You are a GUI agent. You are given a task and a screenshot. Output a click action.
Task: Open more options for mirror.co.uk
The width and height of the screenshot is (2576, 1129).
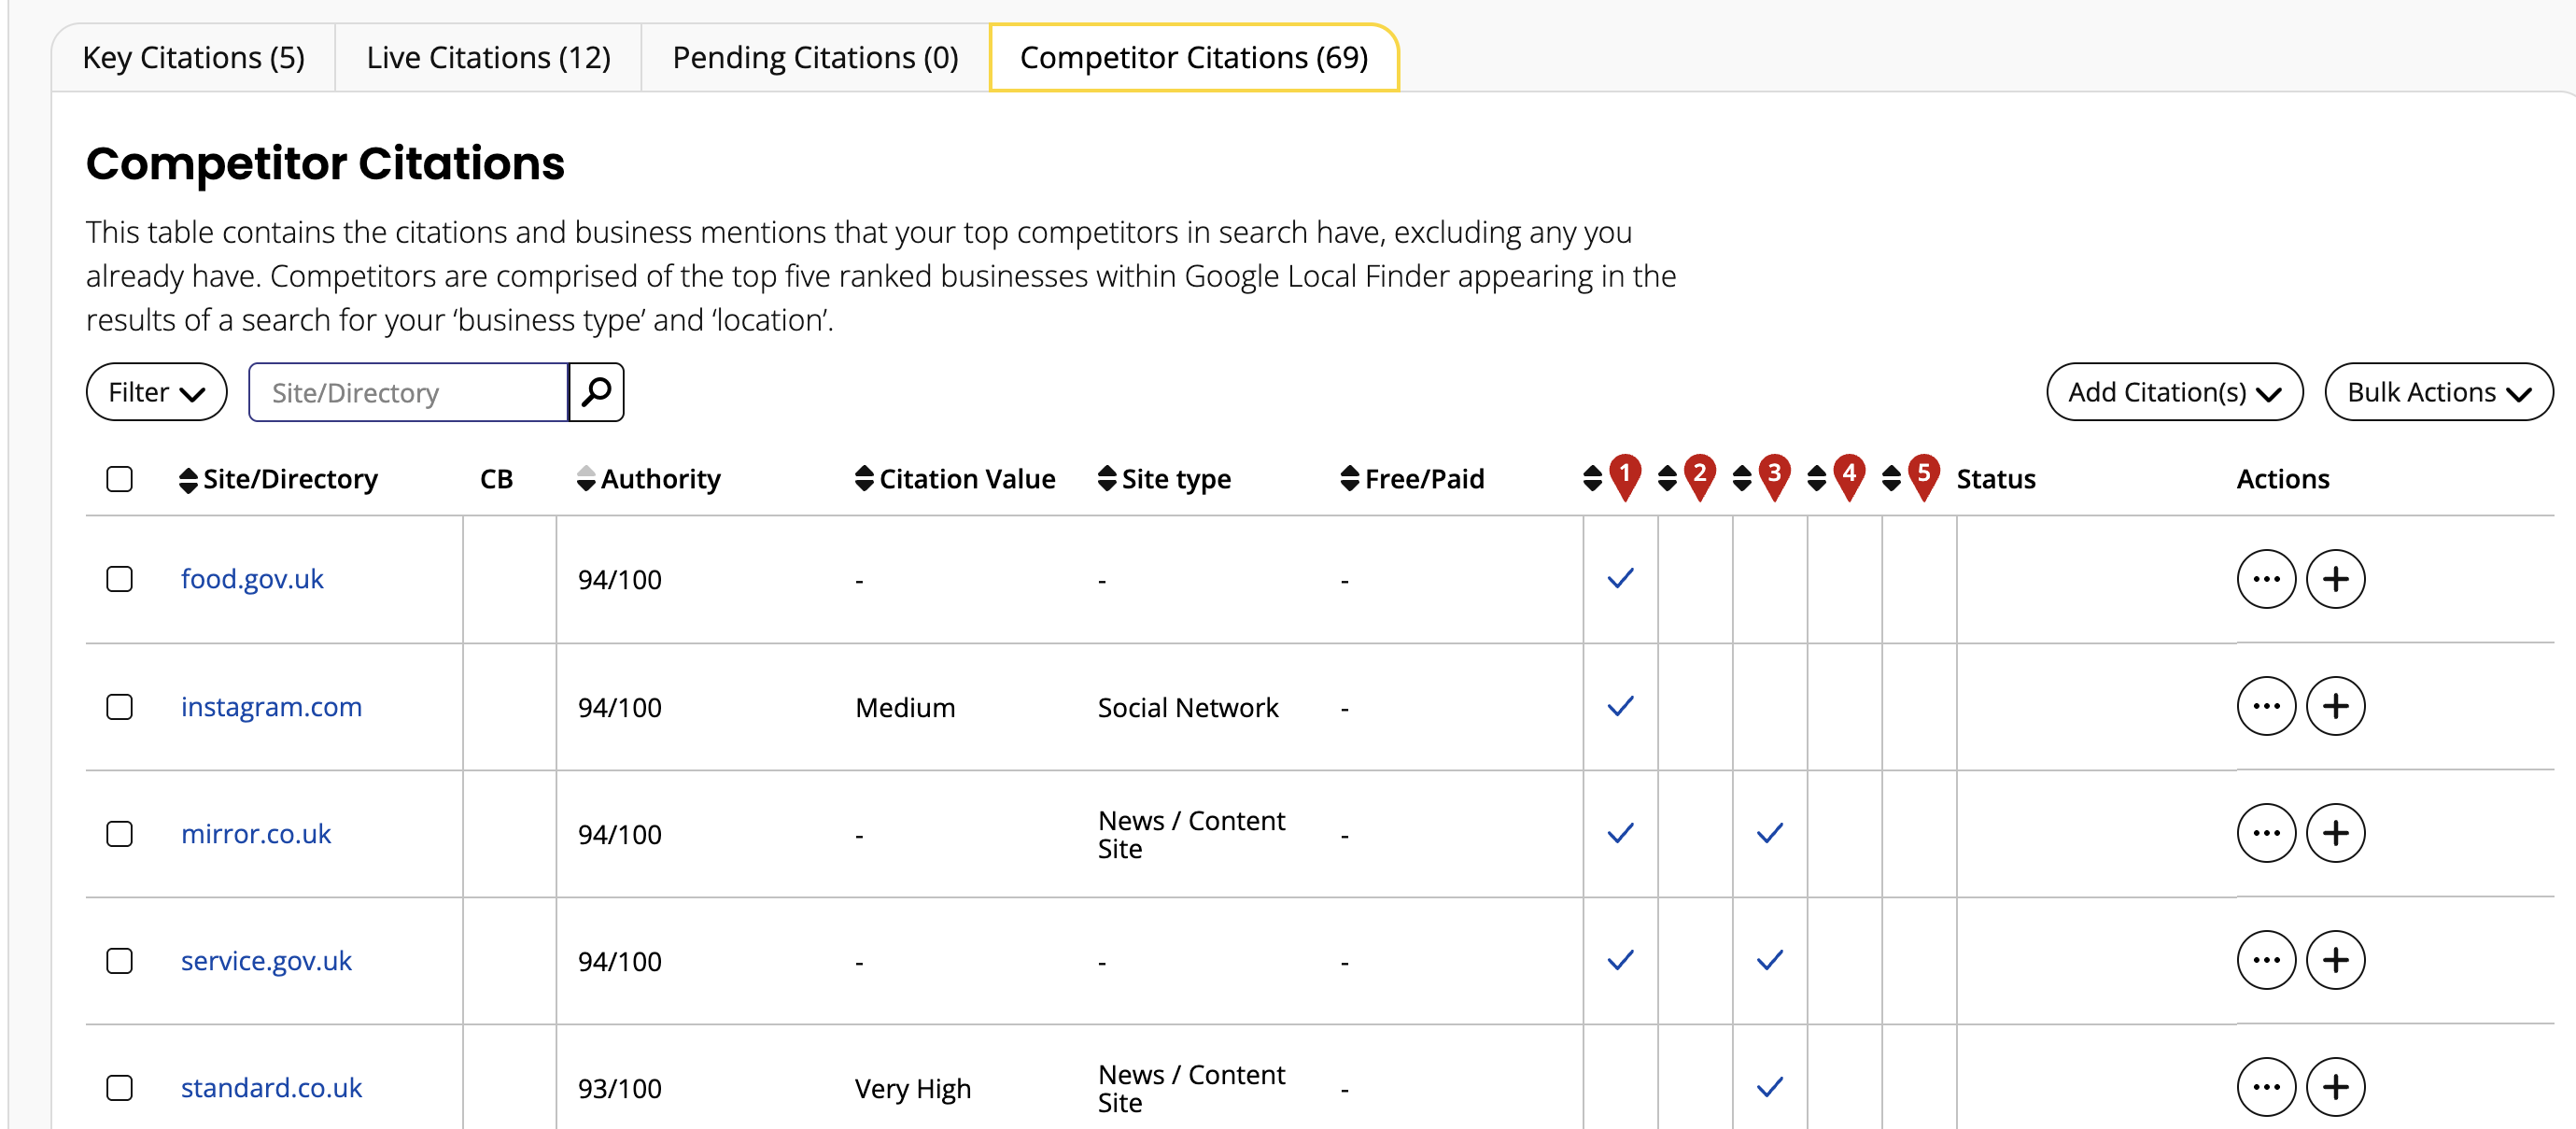point(2265,833)
